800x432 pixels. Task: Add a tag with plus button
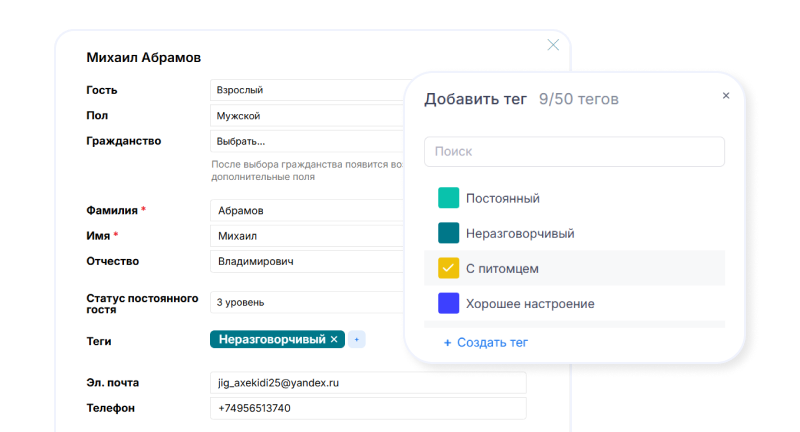pyautogui.click(x=357, y=339)
